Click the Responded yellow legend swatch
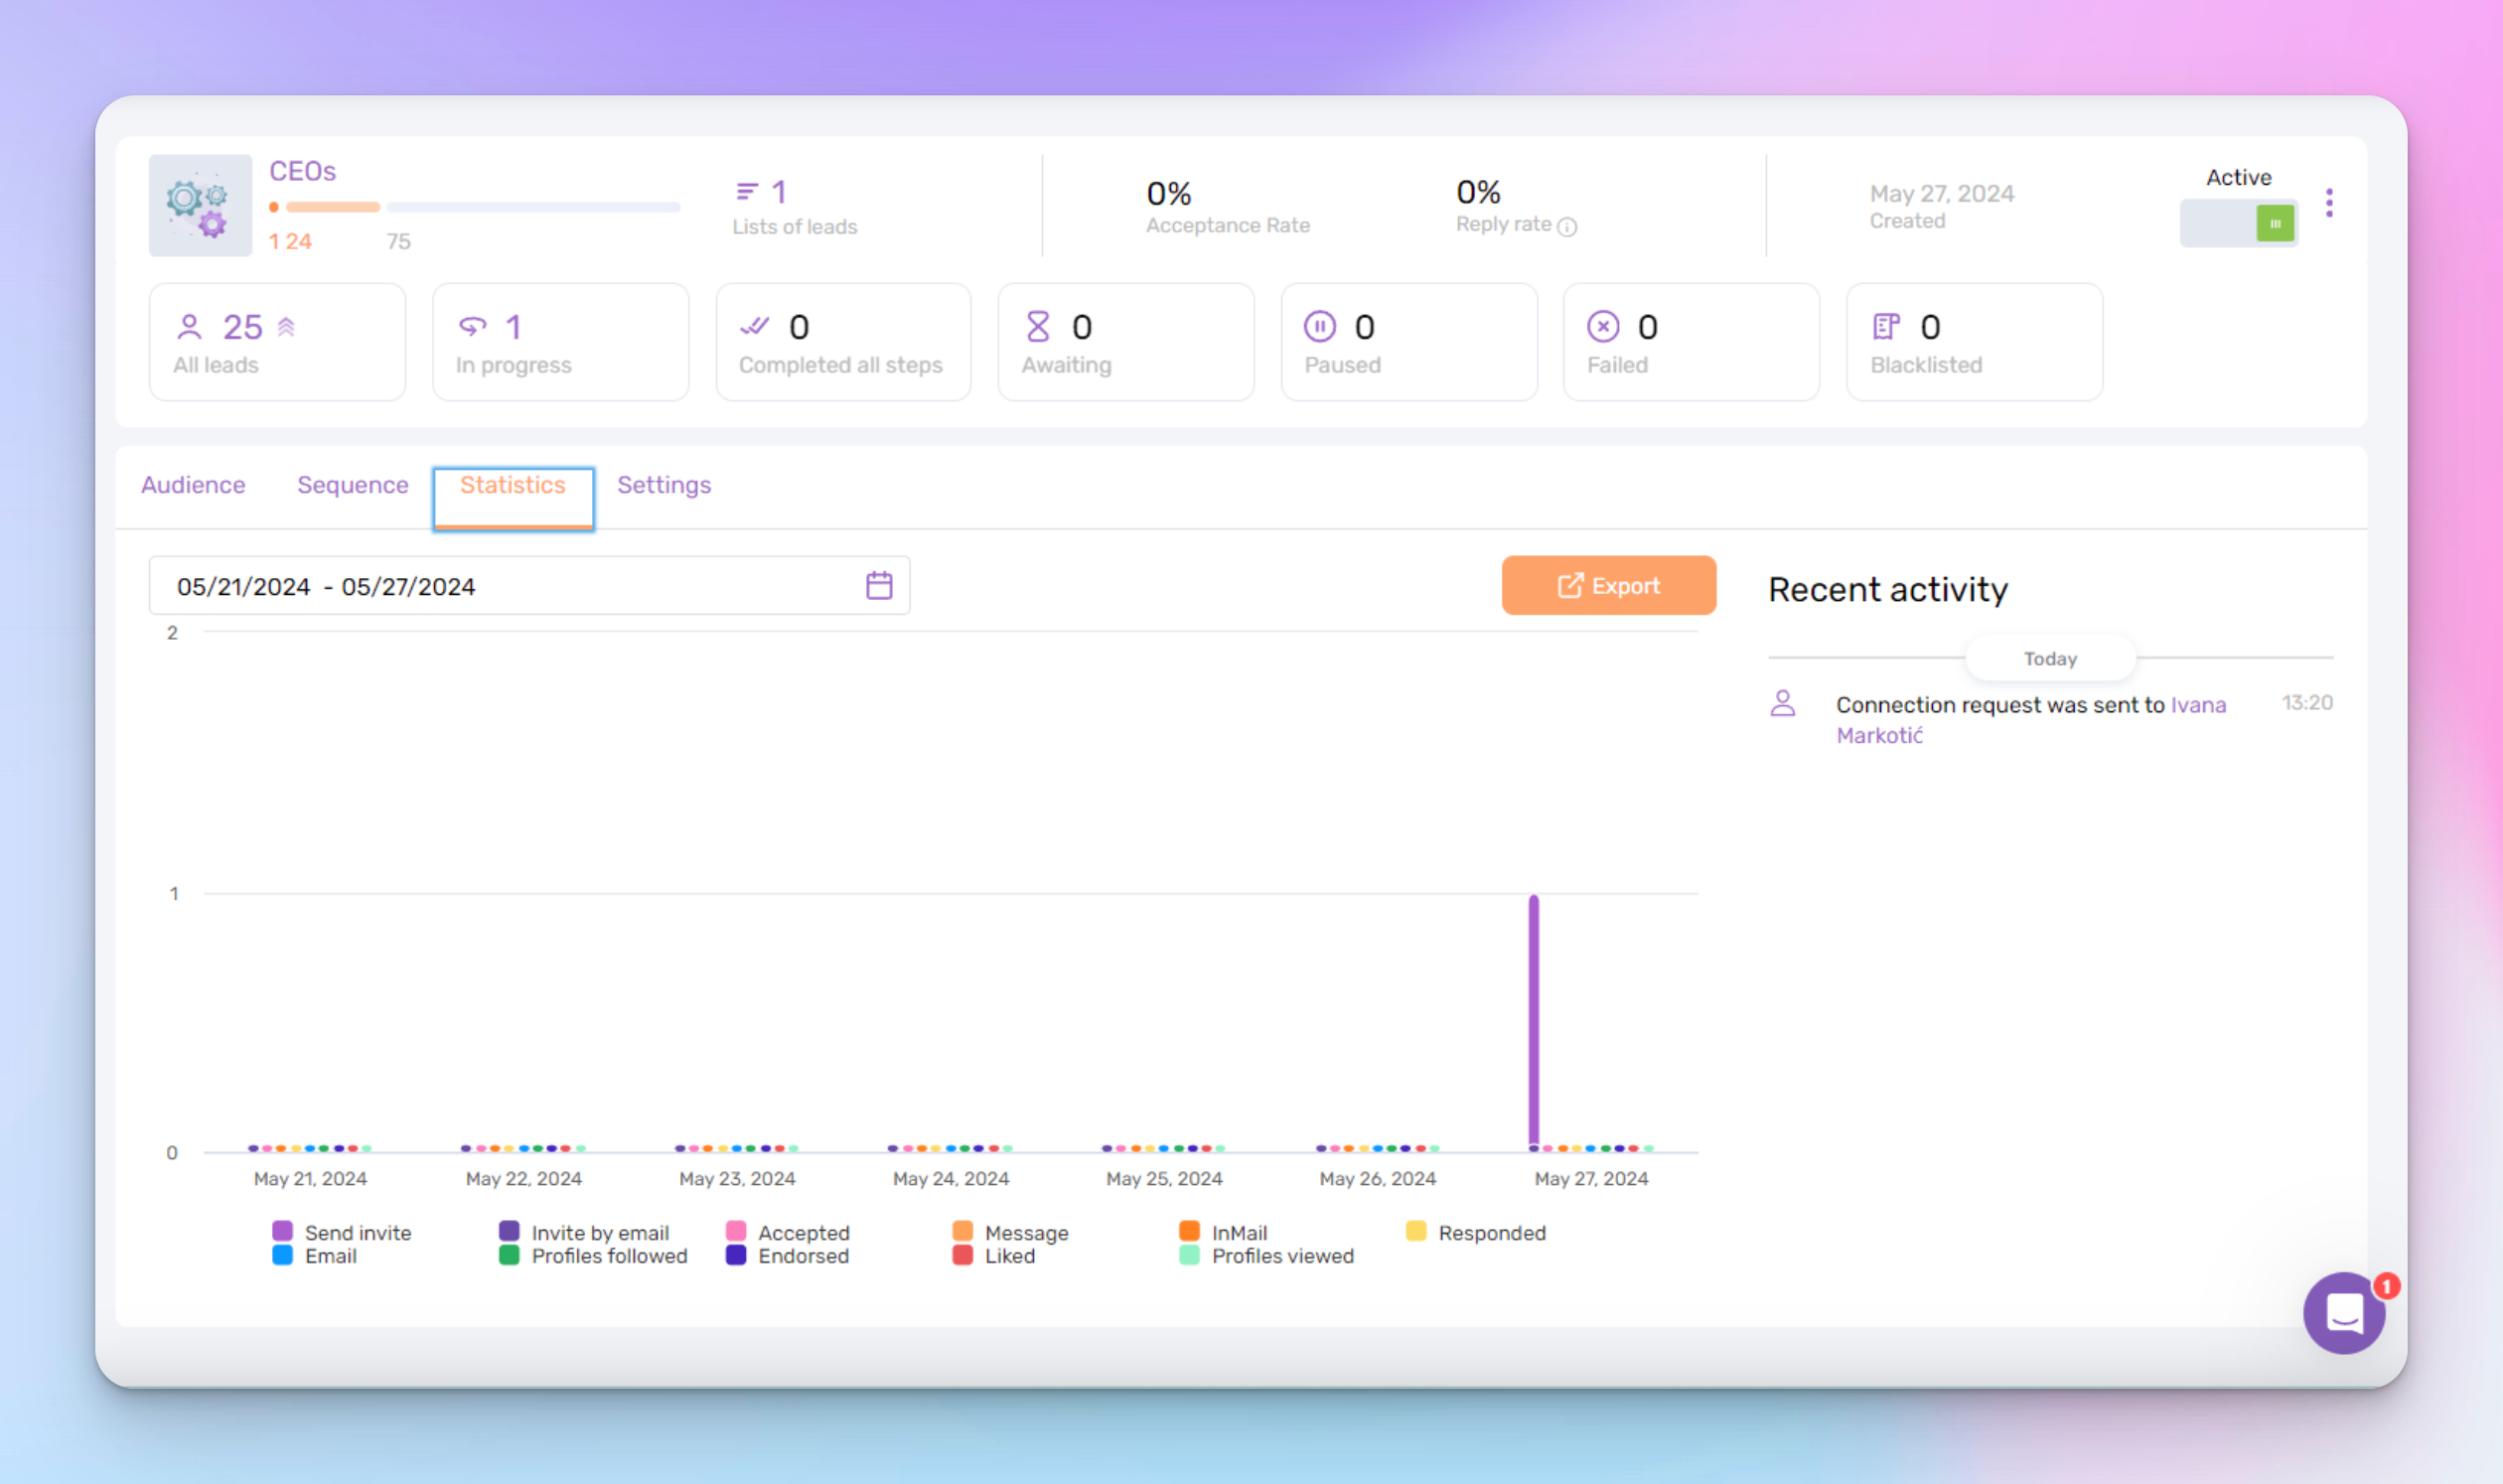The height and width of the screenshot is (1484, 2503). [x=1416, y=1232]
